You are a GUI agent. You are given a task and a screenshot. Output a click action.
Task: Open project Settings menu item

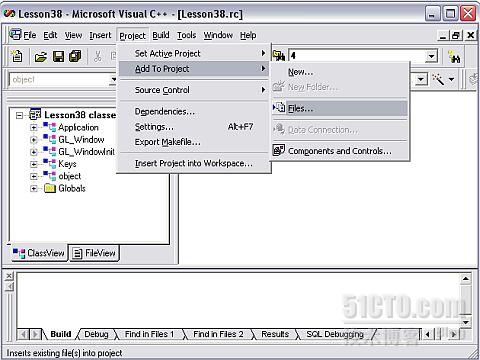(194, 127)
